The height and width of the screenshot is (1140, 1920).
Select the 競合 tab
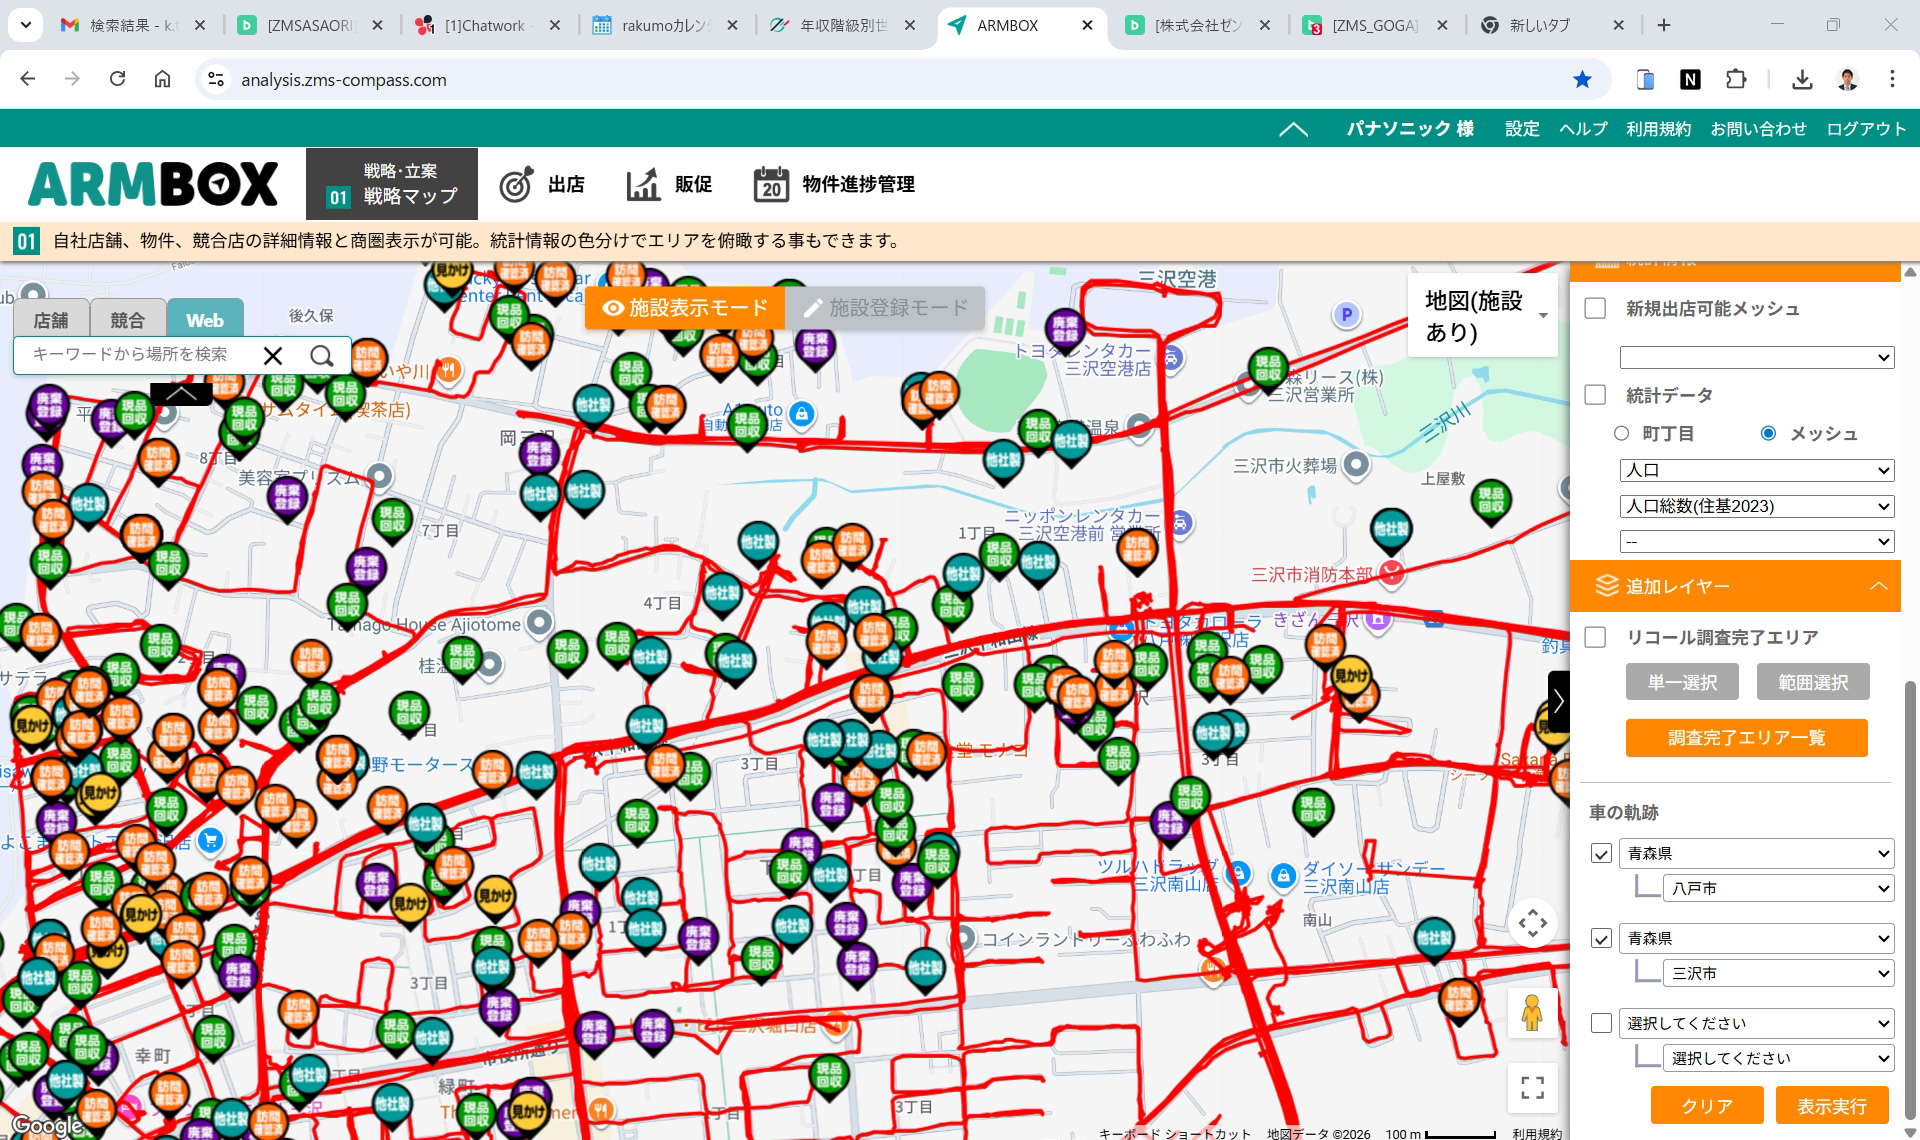click(127, 319)
